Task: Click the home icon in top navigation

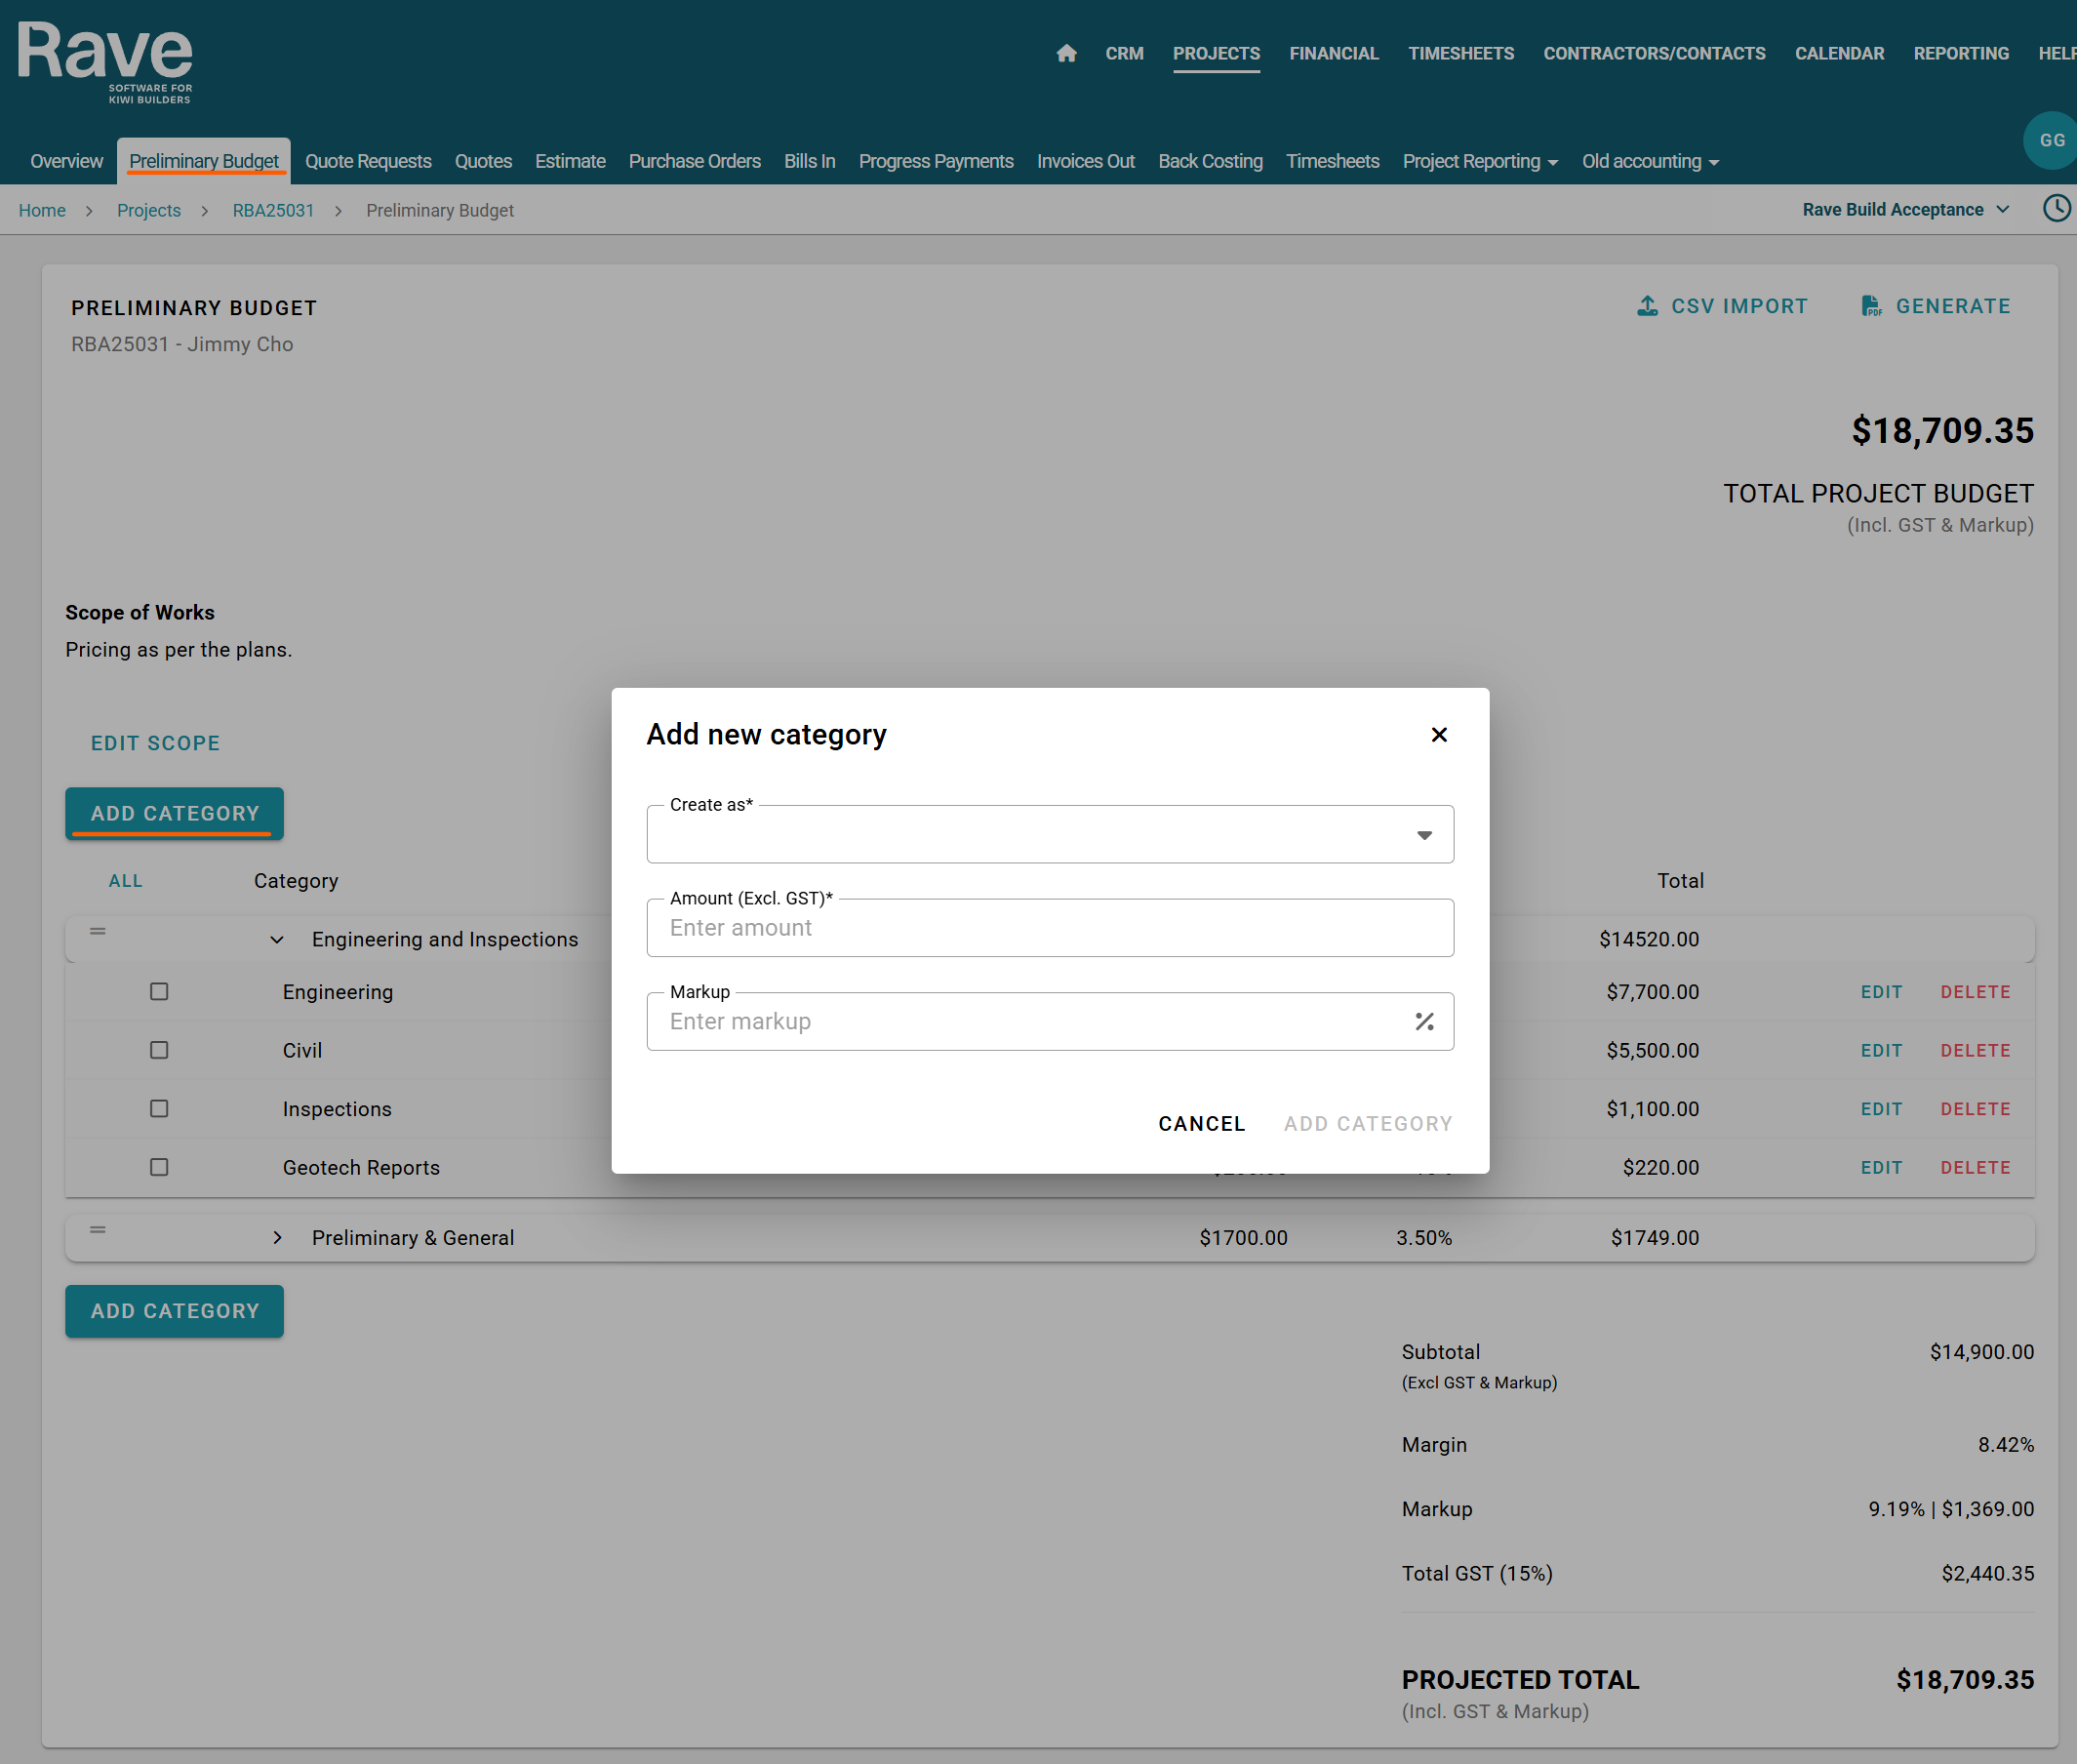Action: click(1066, 53)
